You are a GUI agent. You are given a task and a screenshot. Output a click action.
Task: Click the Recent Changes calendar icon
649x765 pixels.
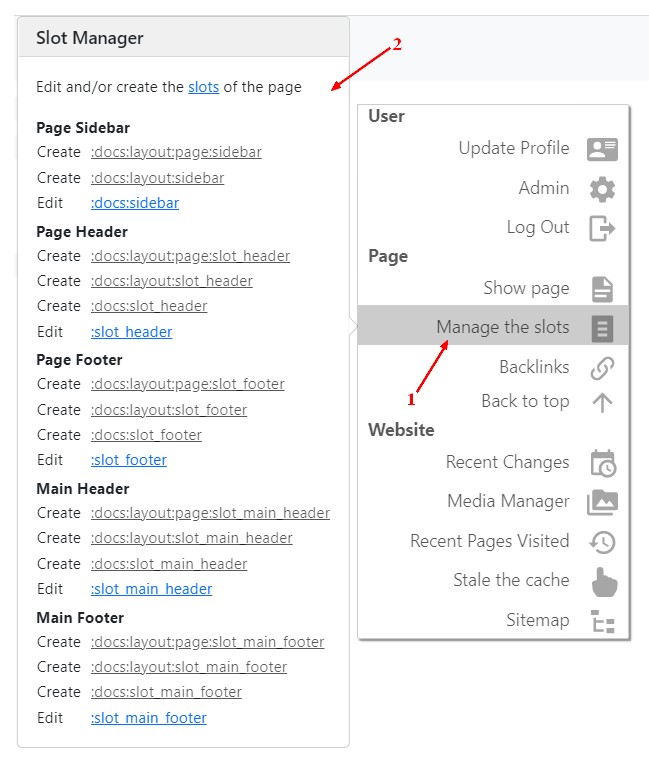point(602,463)
